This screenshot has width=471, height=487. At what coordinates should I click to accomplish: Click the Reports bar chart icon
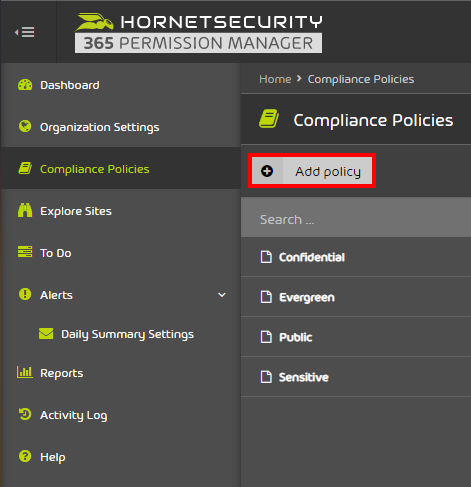tap(25, 372)
